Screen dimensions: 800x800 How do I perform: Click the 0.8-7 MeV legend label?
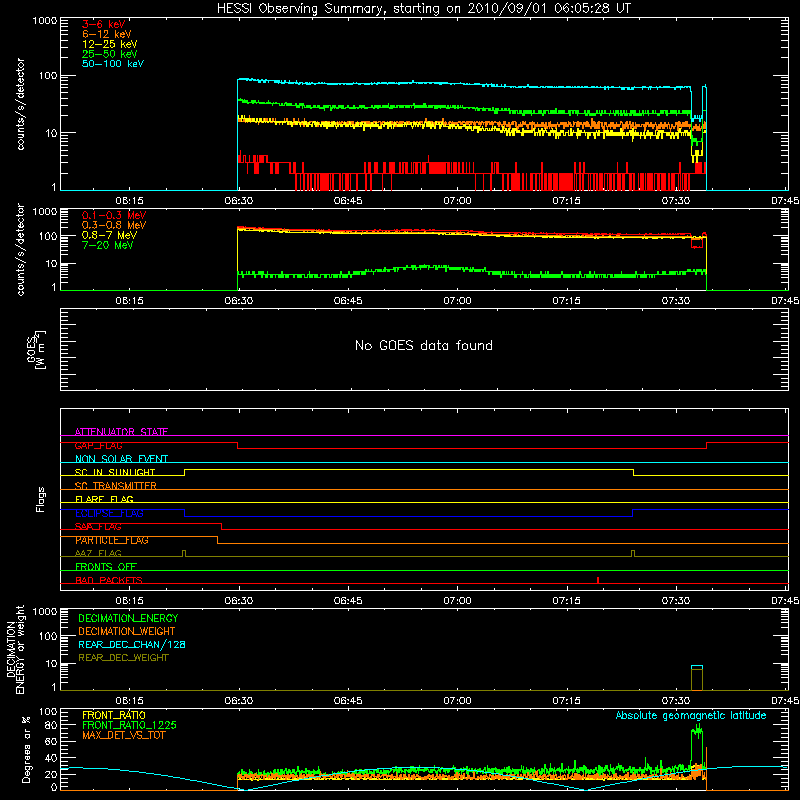(x=109, y=235)
